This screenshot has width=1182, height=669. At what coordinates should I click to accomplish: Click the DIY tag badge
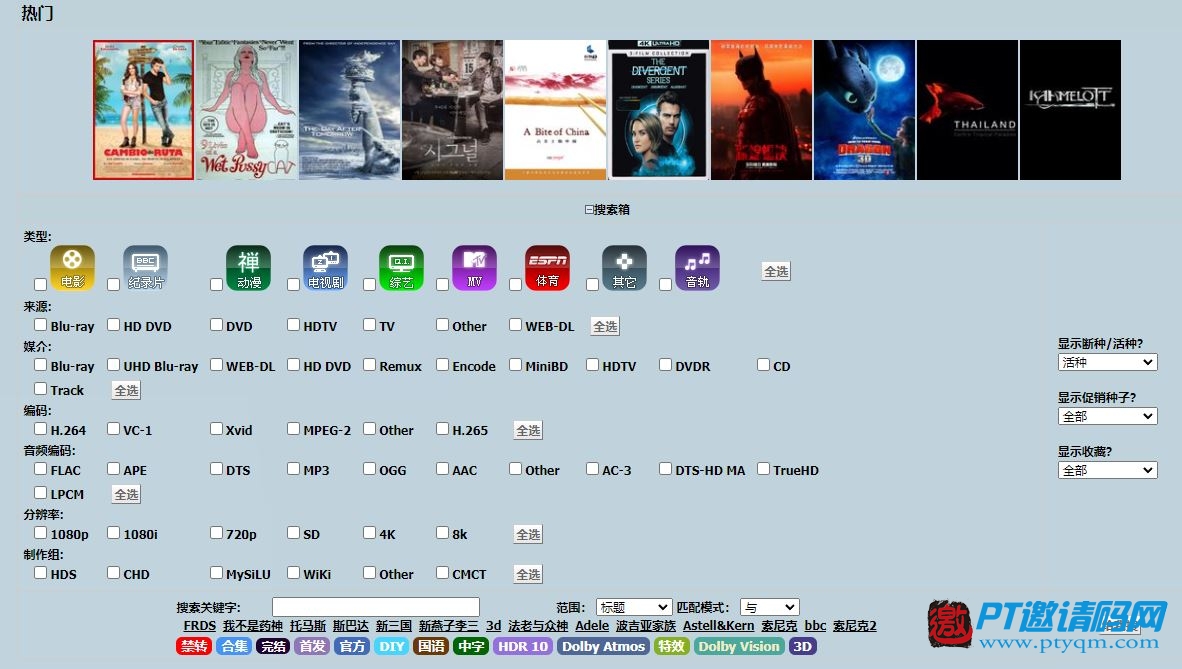pos(391,646)
